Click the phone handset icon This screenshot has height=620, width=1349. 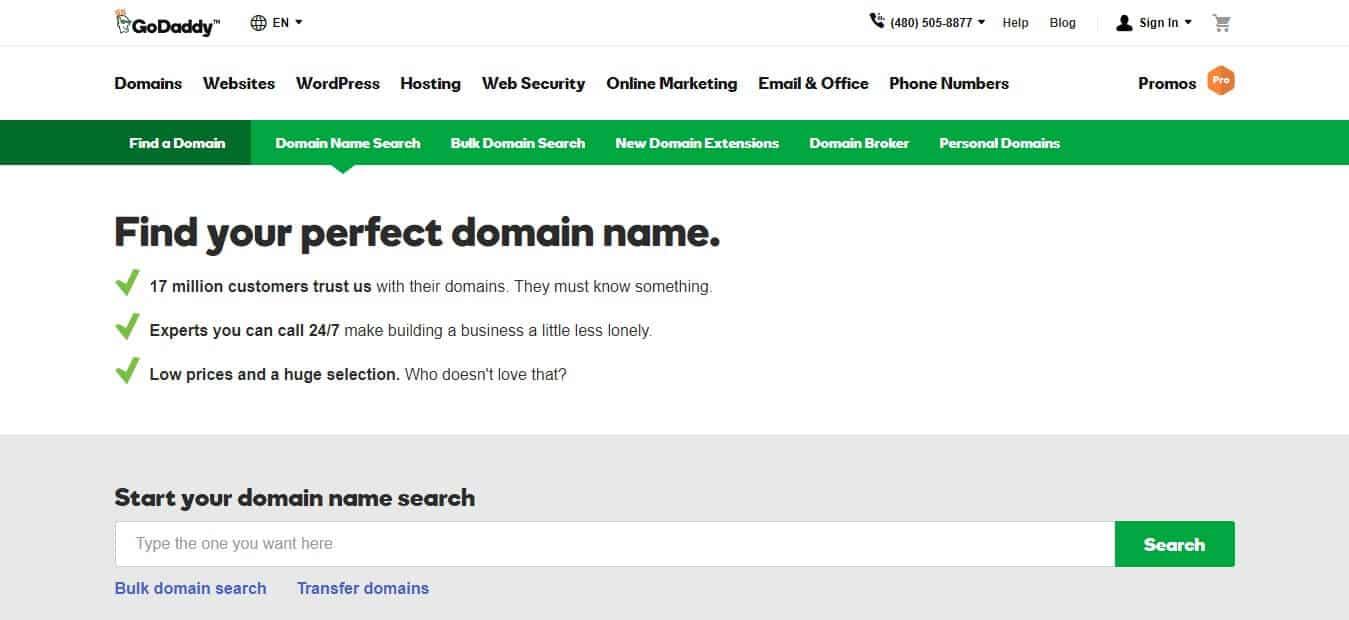click(x=877, y=21)
